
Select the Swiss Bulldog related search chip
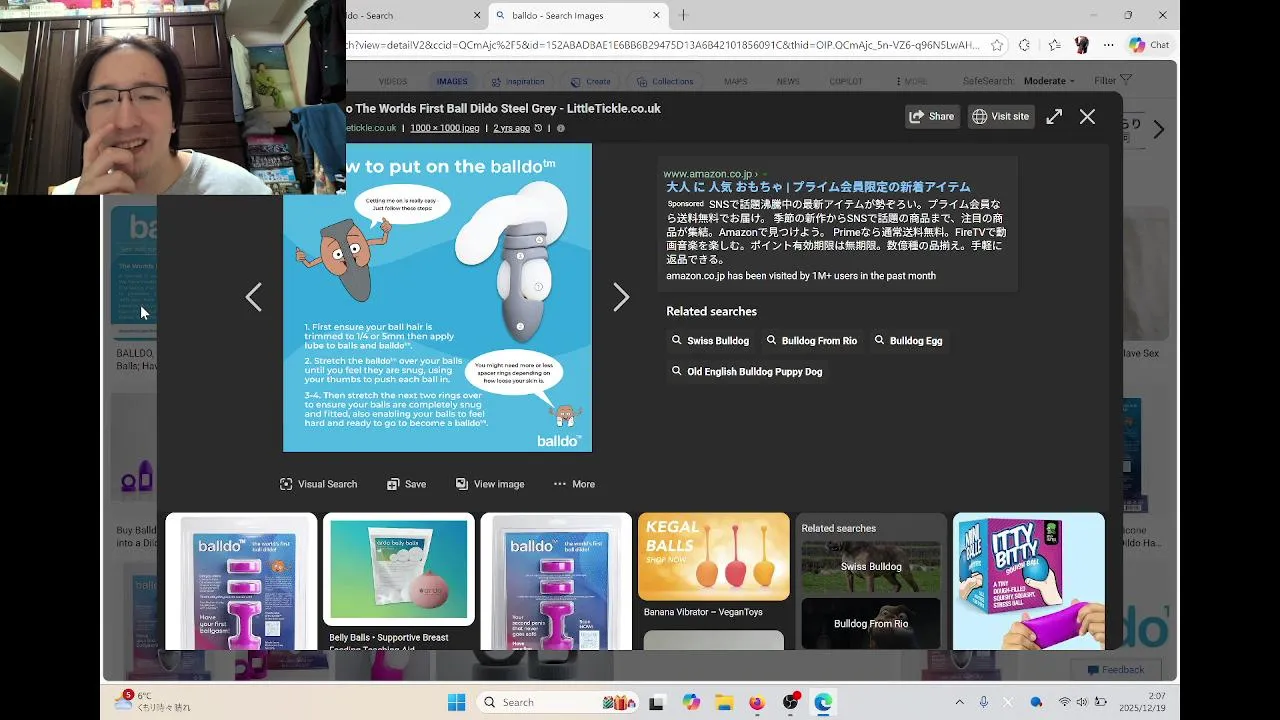coord(710,341)
